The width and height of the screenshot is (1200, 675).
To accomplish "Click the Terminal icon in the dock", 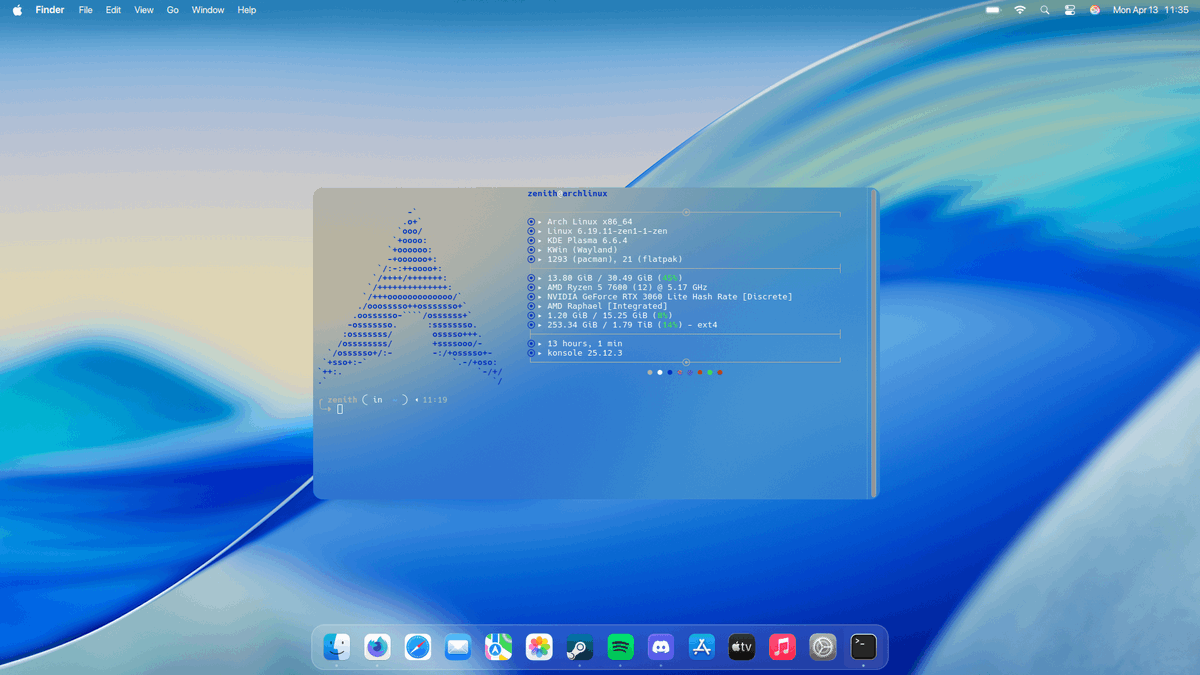I will tap(863, 647).
